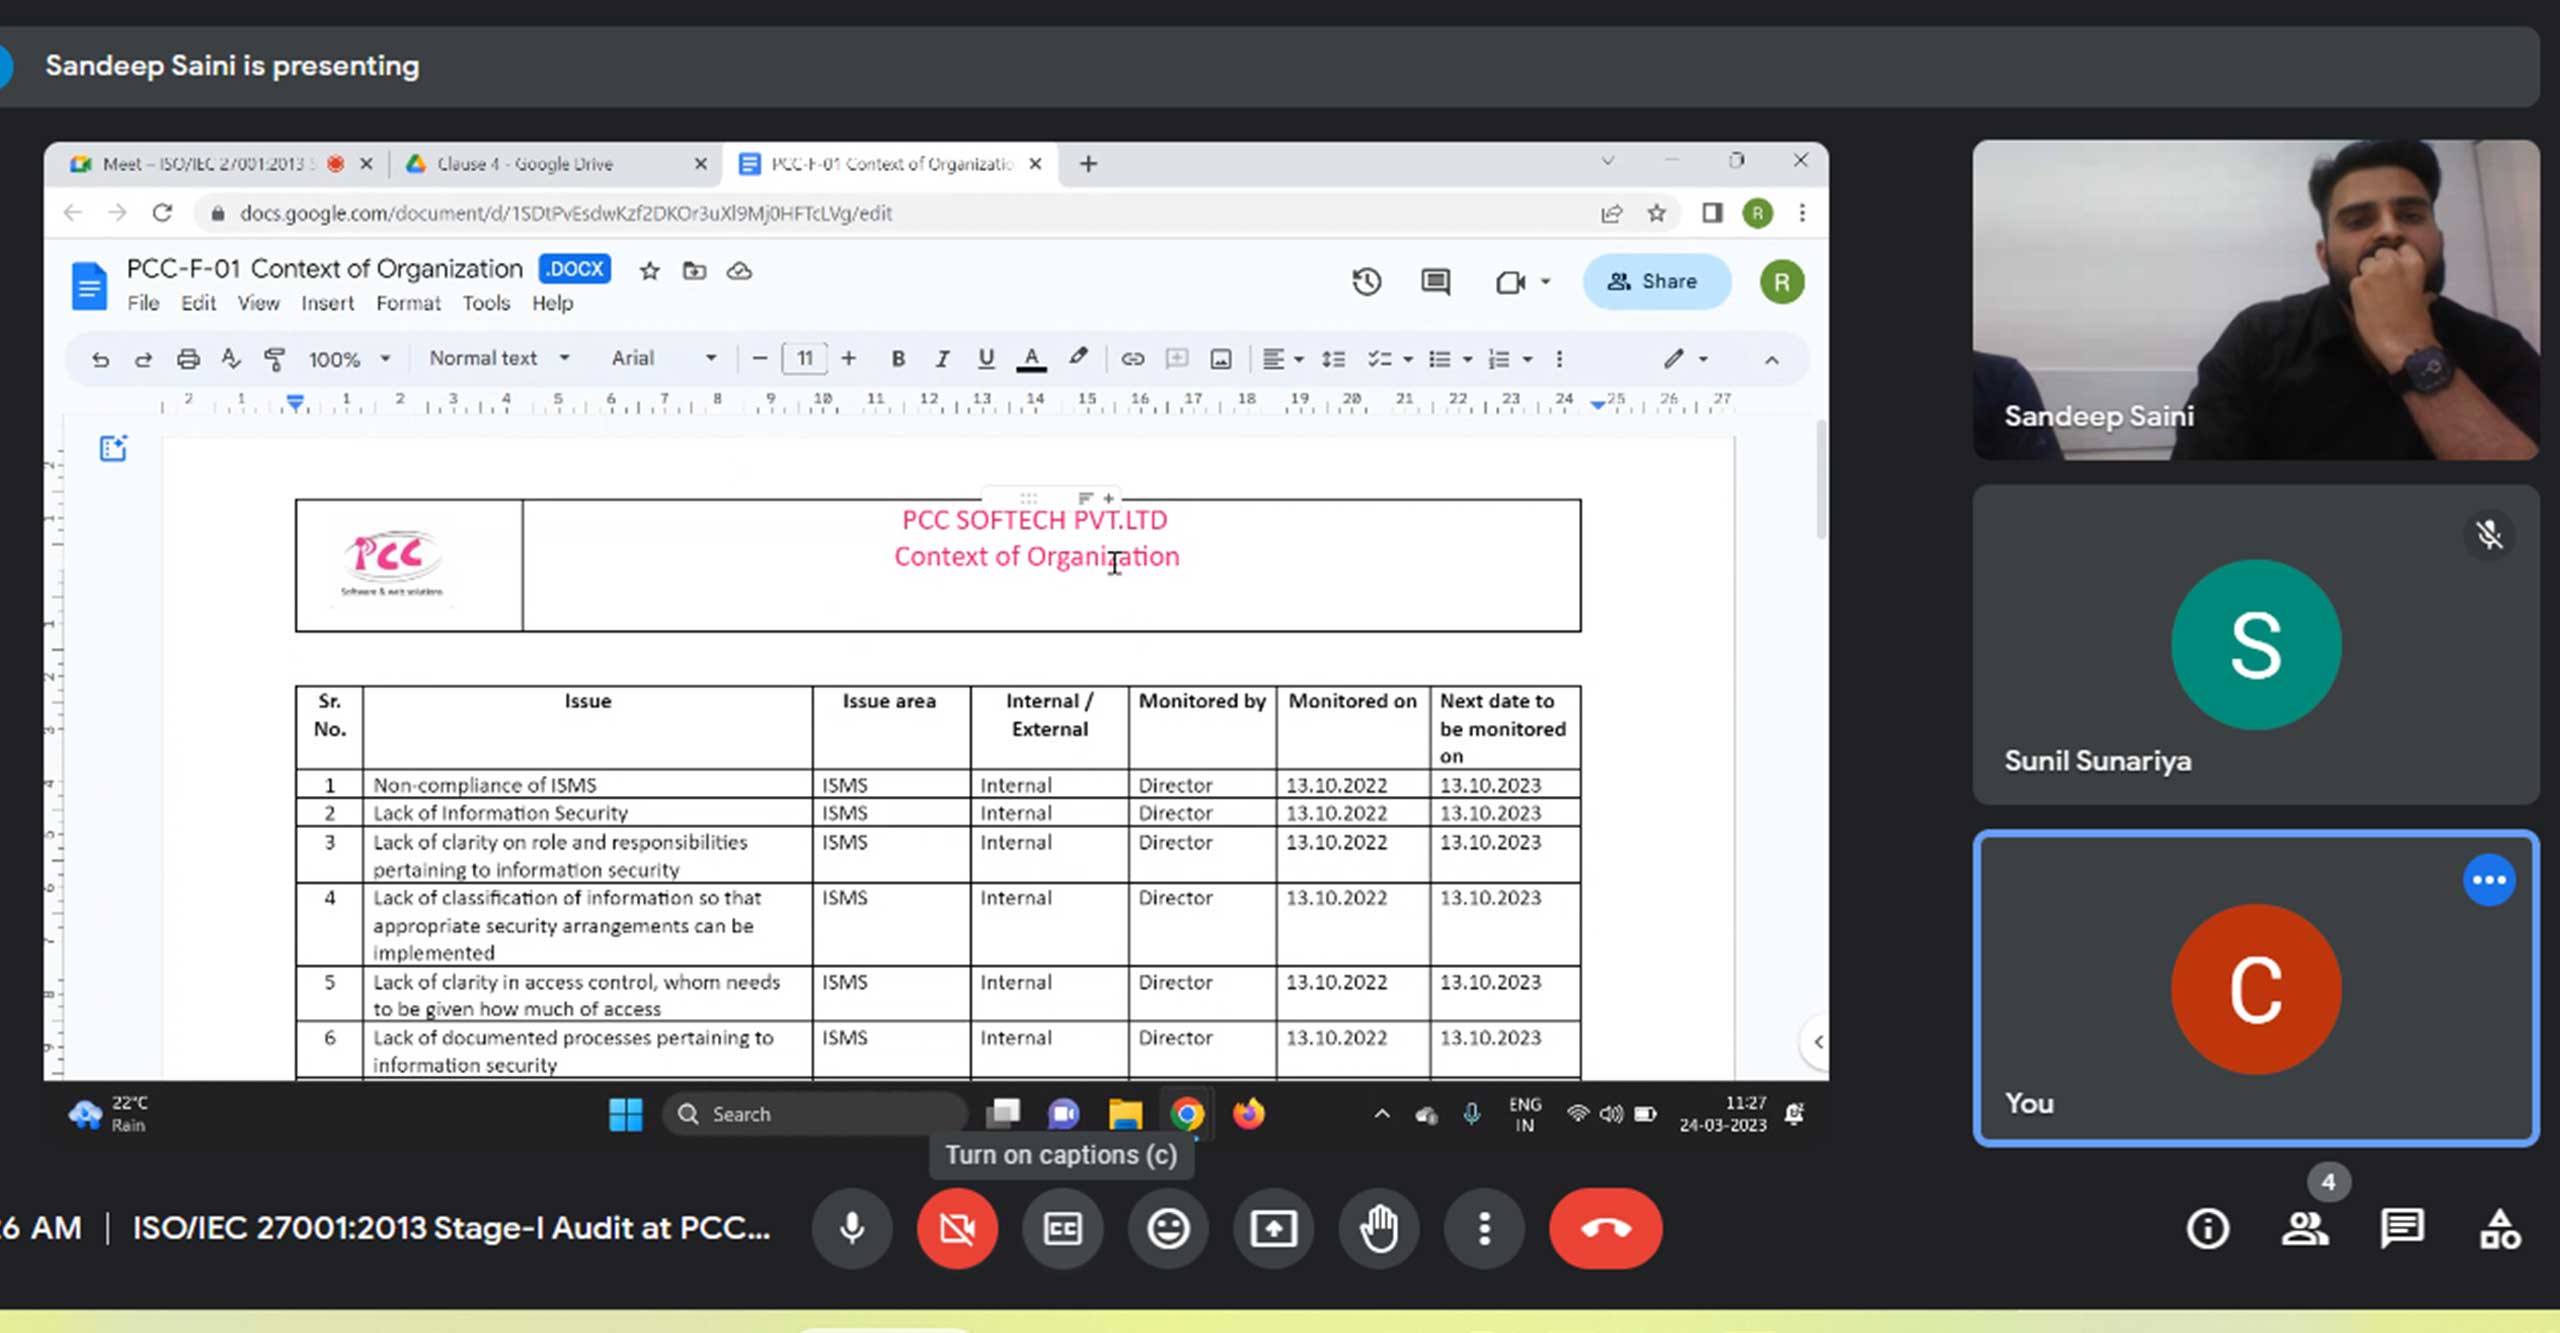Click the Bold formatting icon
The height and width of the screenshot is (1333, 2560).
[897, 357]
